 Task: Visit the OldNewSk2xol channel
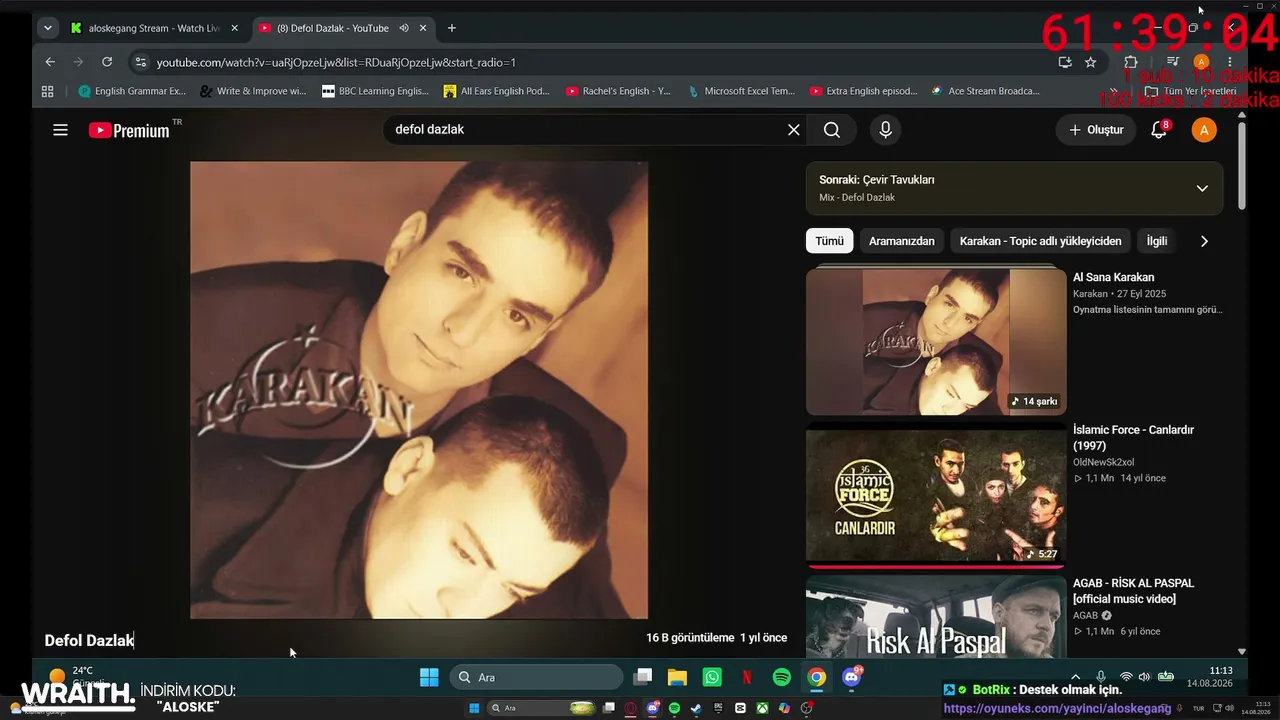(x=1103, y=462)
